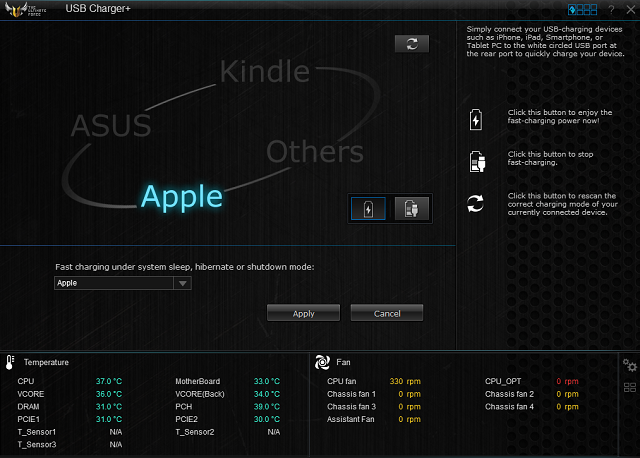Open settings with the gears icon

[x=629, y=365]
